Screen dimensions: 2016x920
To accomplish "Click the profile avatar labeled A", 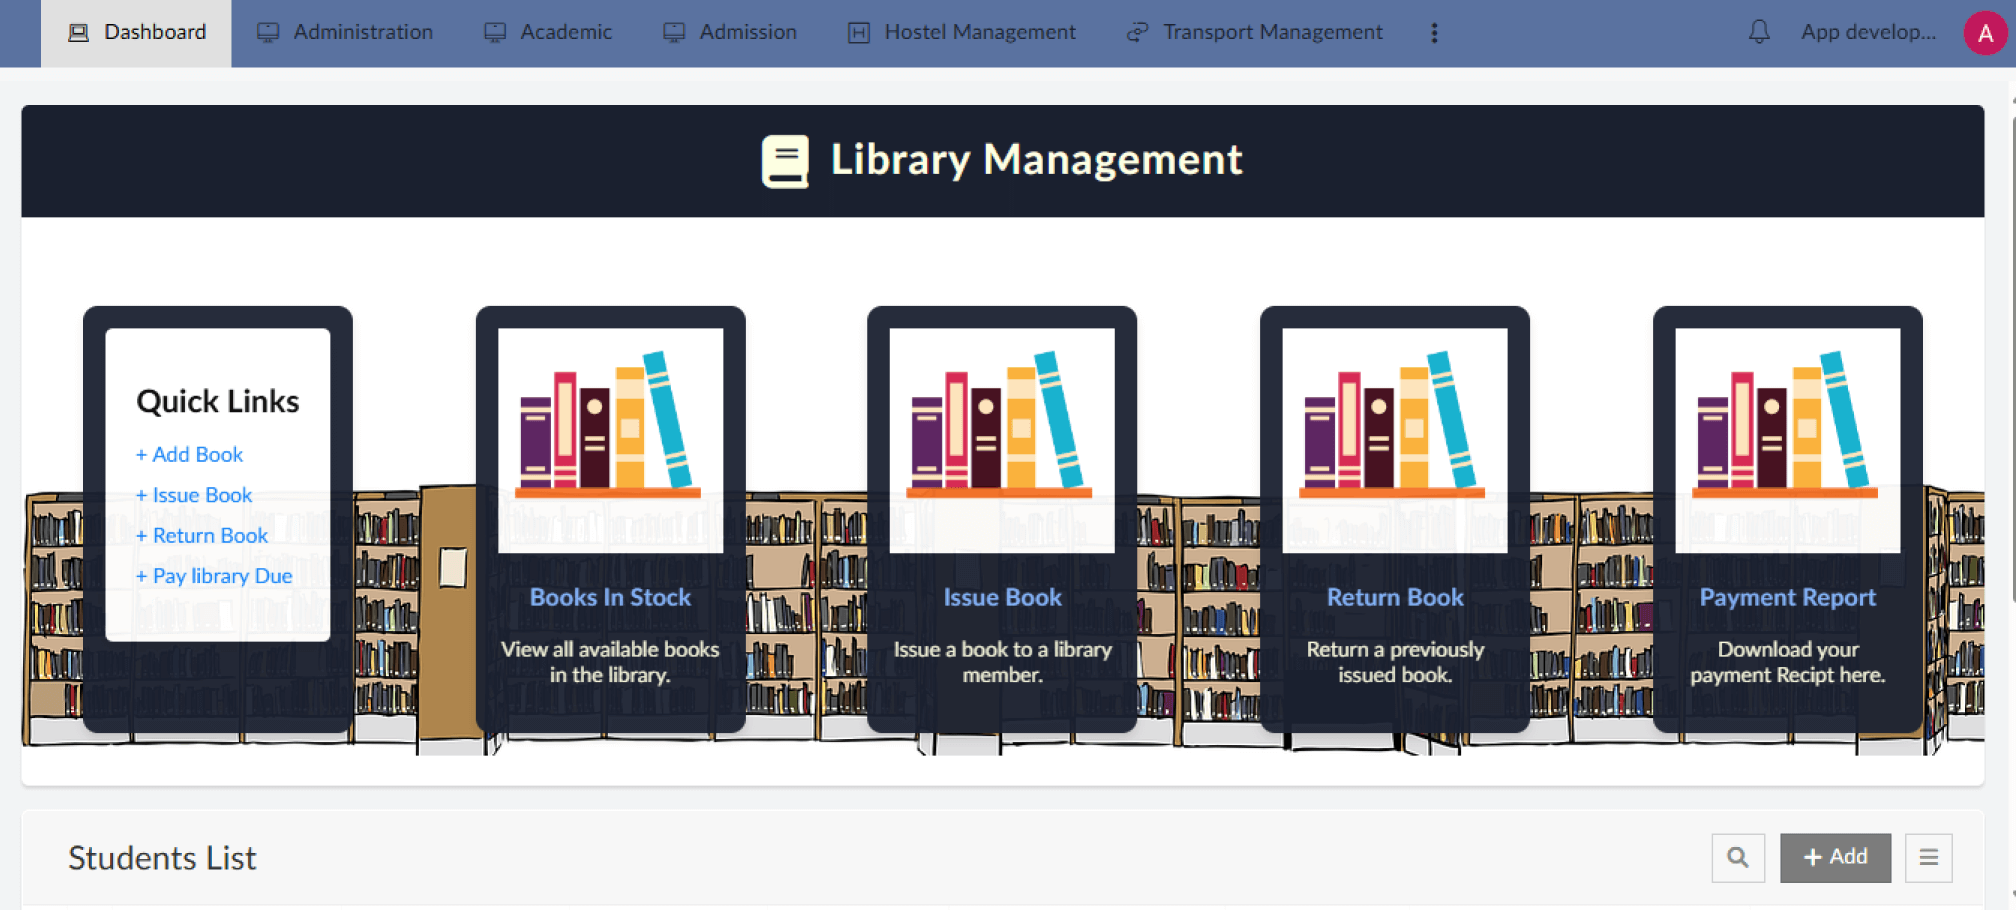I will pyautogui.click(x=1985, y=31).
